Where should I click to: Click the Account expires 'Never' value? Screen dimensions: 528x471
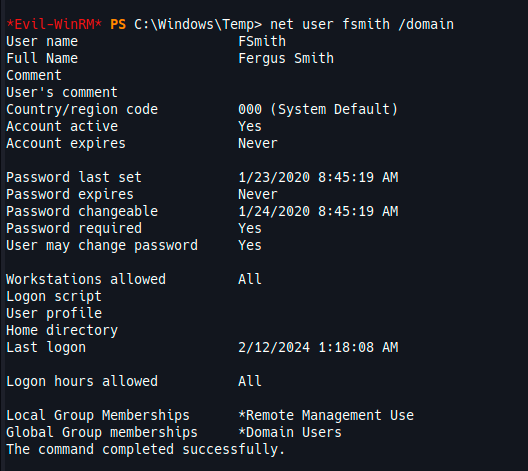258,143
